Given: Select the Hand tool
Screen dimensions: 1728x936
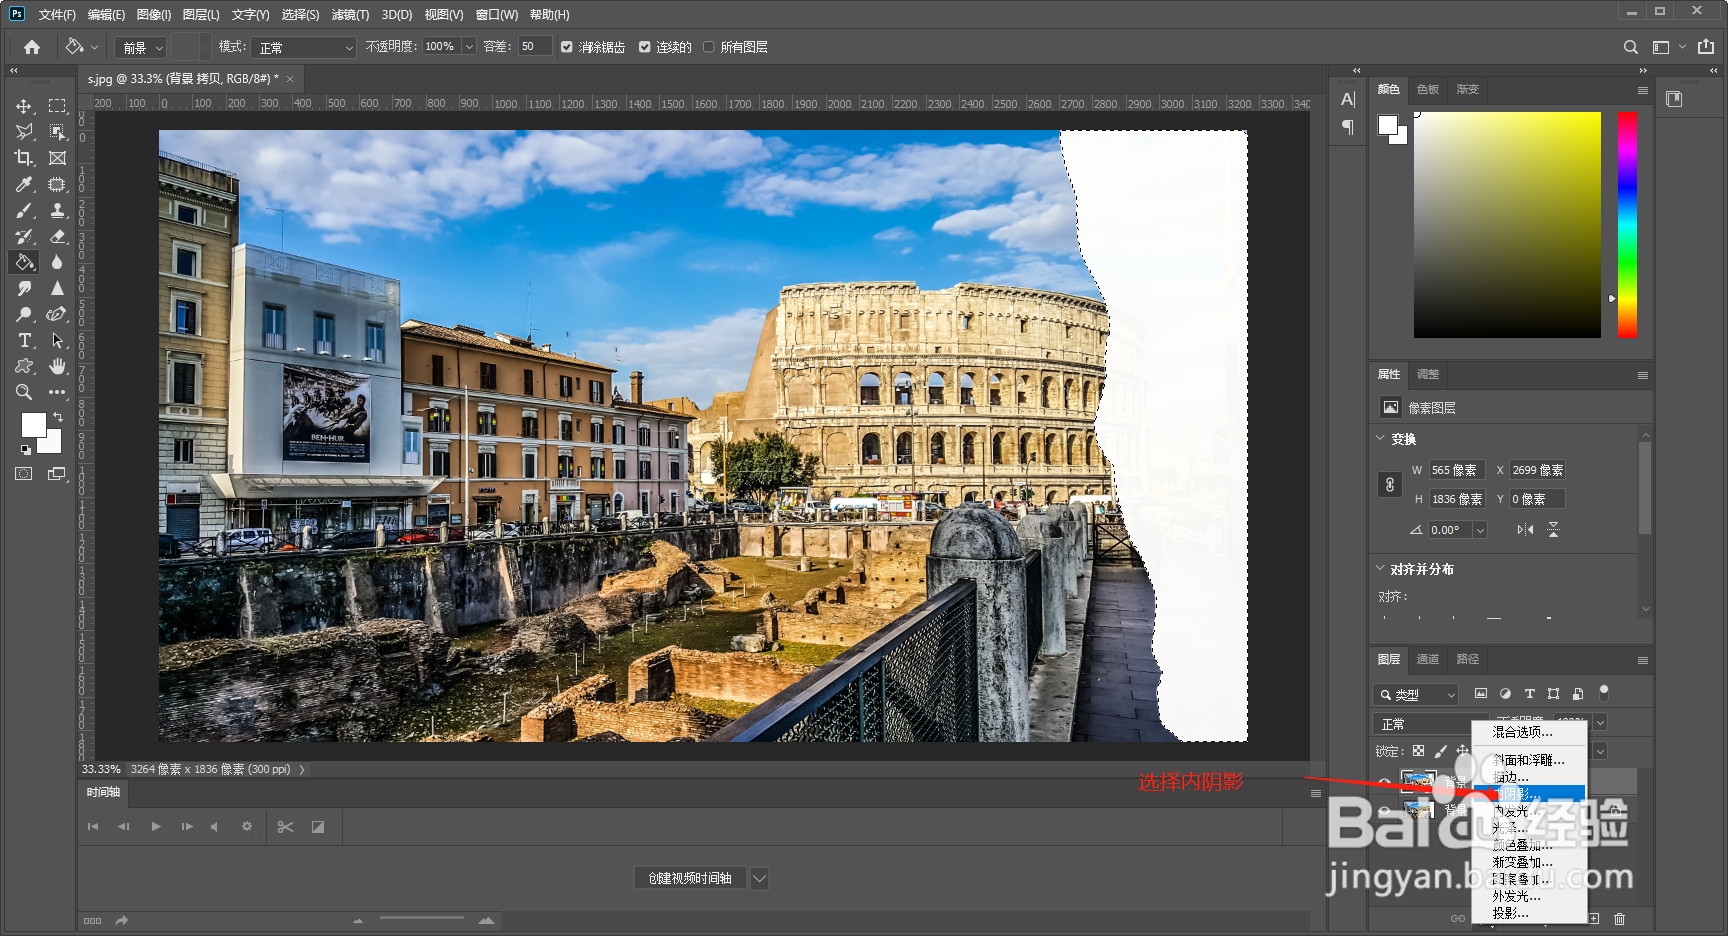Looking at the screenshot, I should tap(57, 366).
